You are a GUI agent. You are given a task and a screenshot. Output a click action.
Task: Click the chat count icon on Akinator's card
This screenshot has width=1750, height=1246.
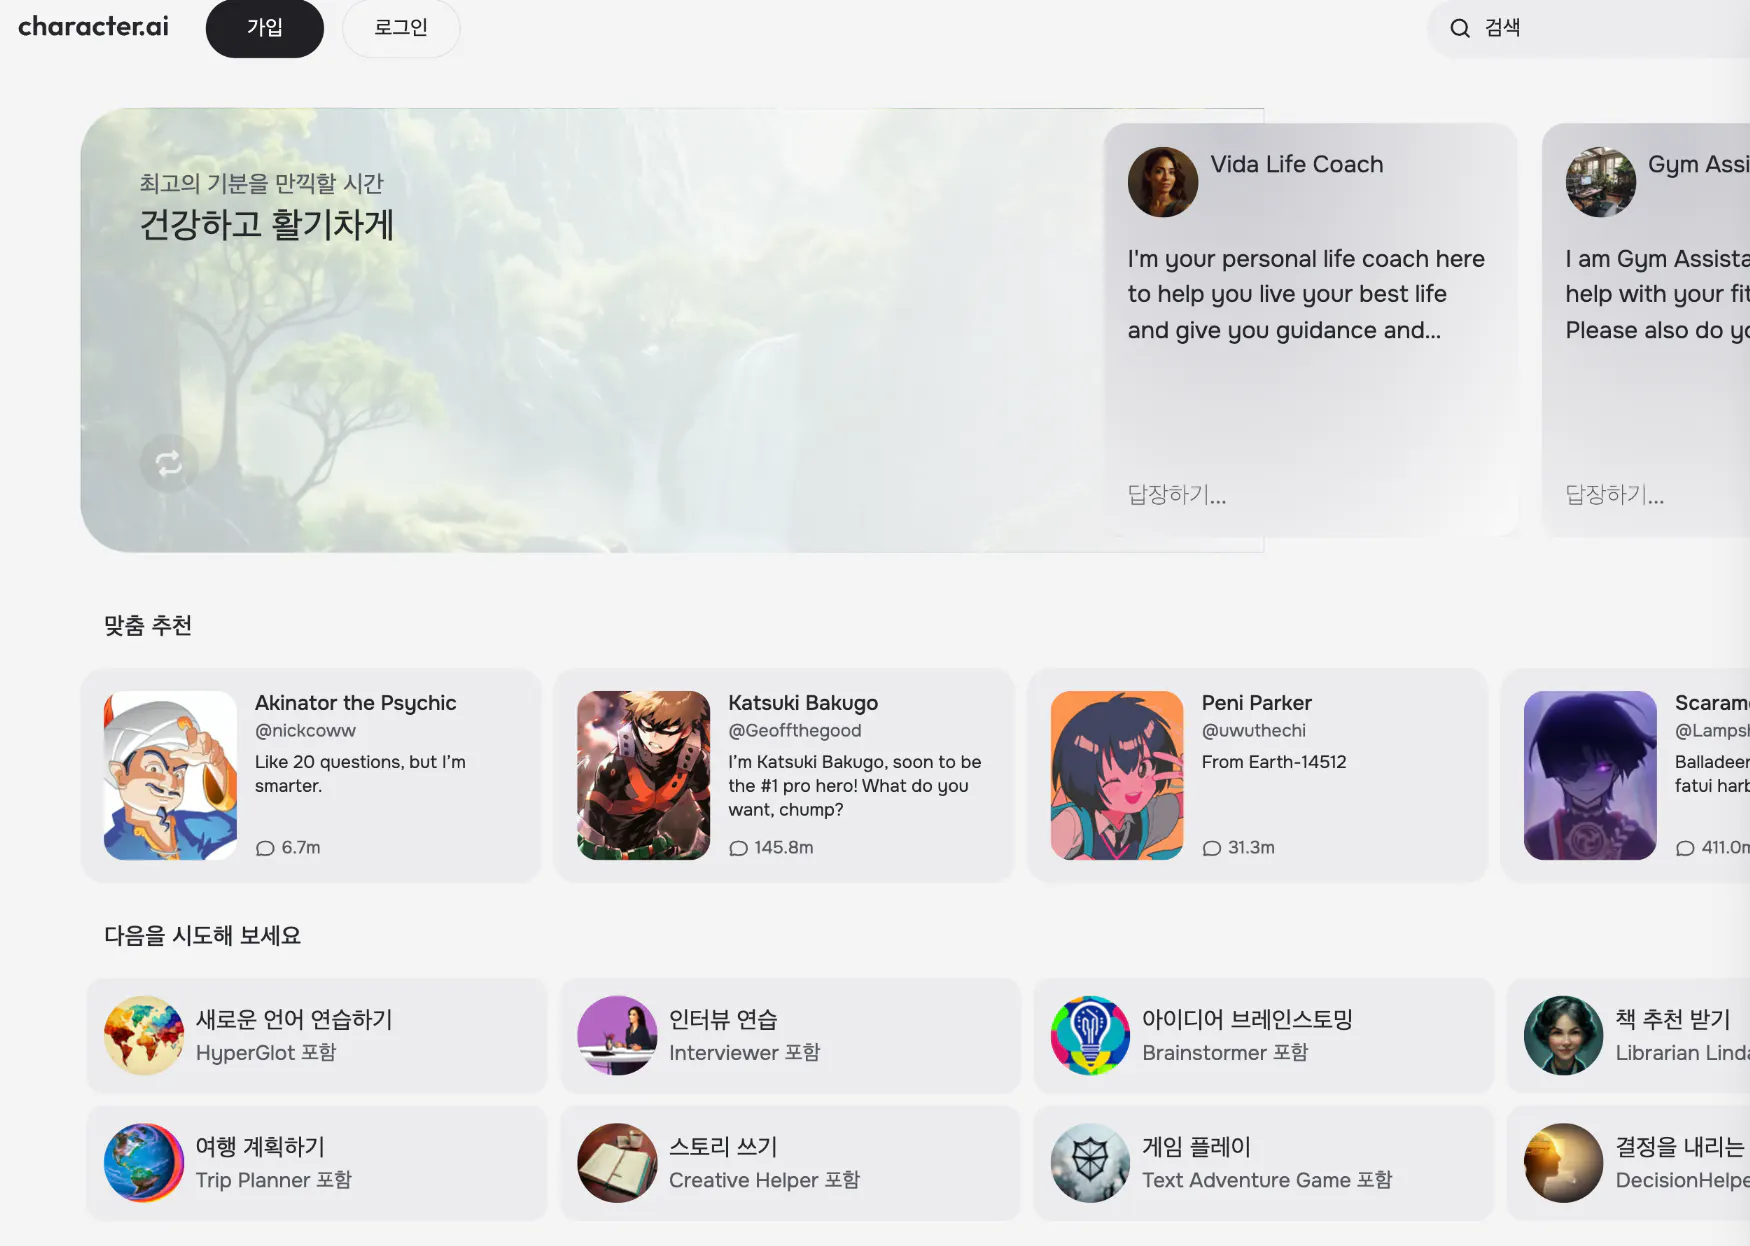[266, 847]
